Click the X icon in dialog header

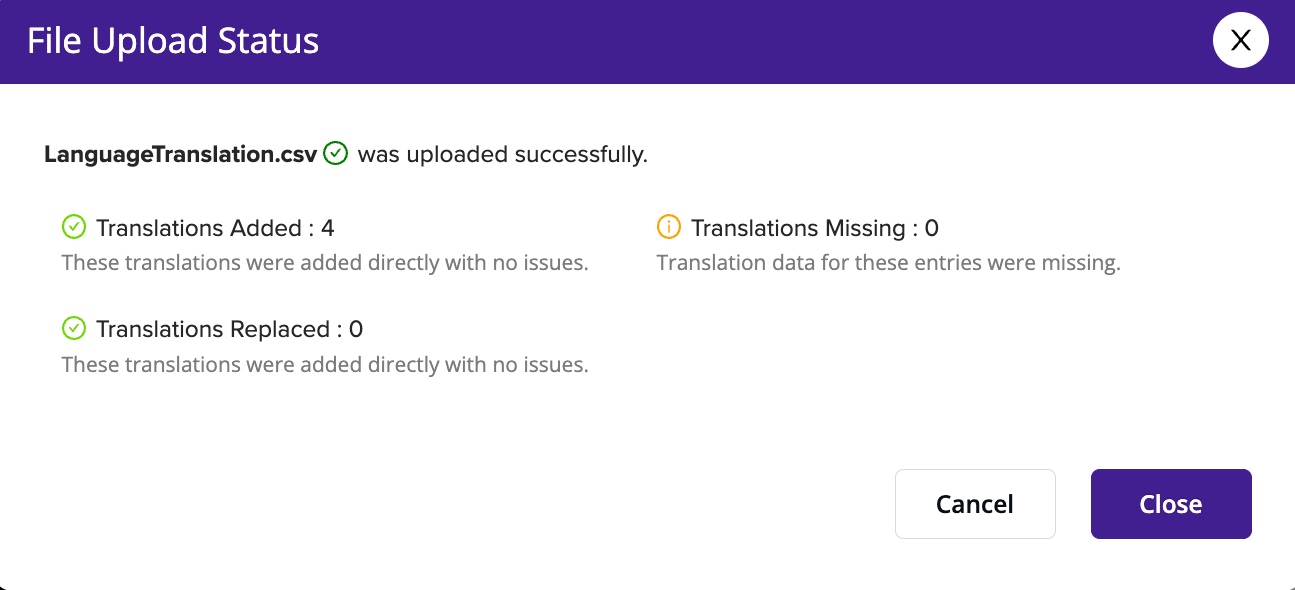1240,40
